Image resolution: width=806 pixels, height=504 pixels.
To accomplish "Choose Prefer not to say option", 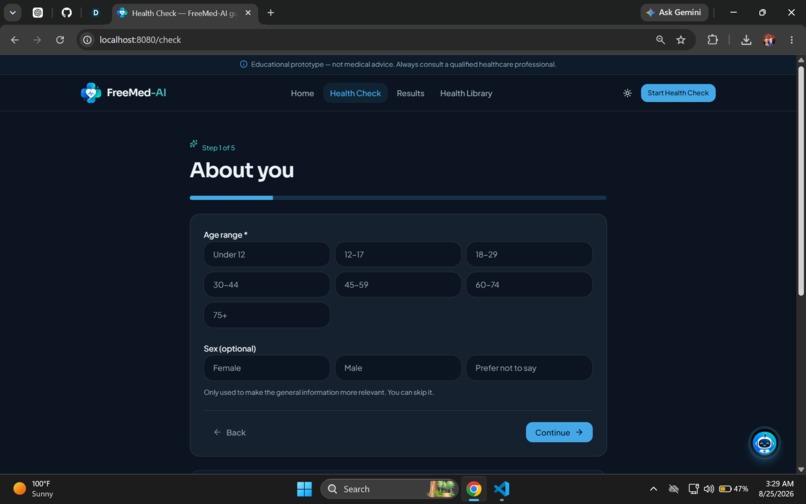I will (x=529, y=368).
